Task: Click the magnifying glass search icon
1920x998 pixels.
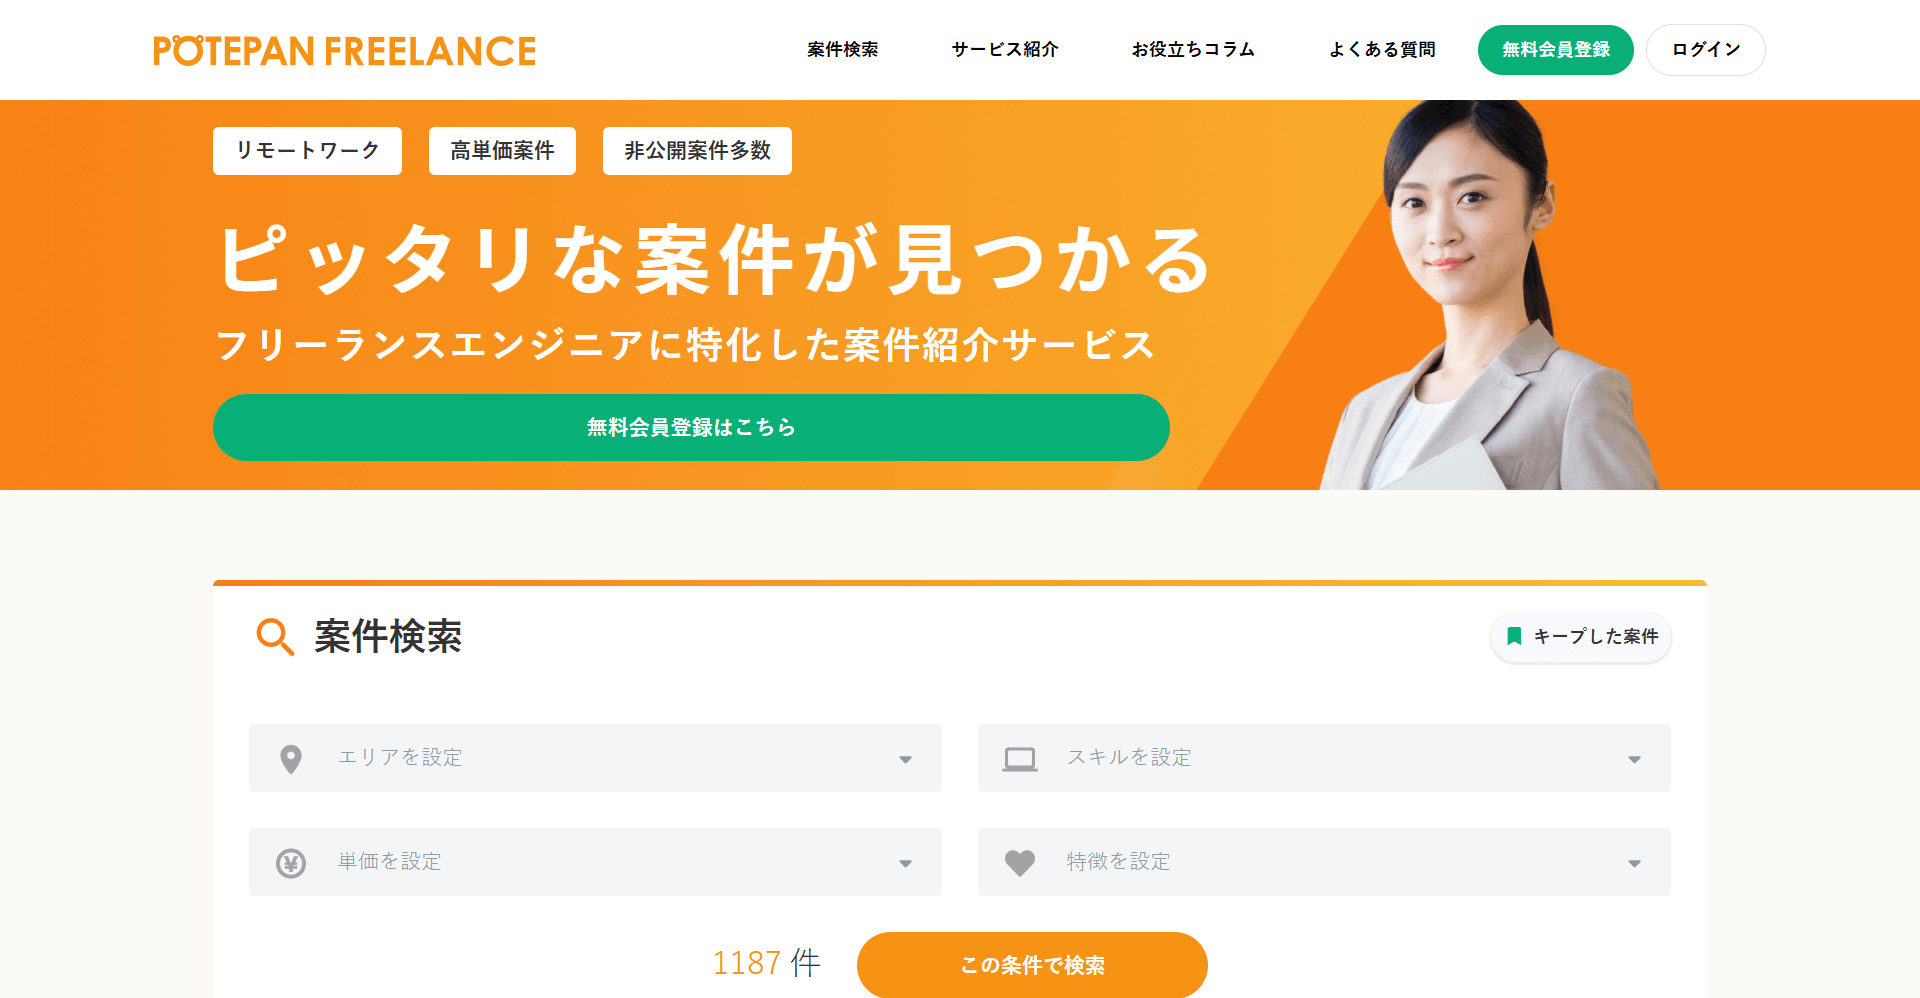Action: click(x=275, y=637)
